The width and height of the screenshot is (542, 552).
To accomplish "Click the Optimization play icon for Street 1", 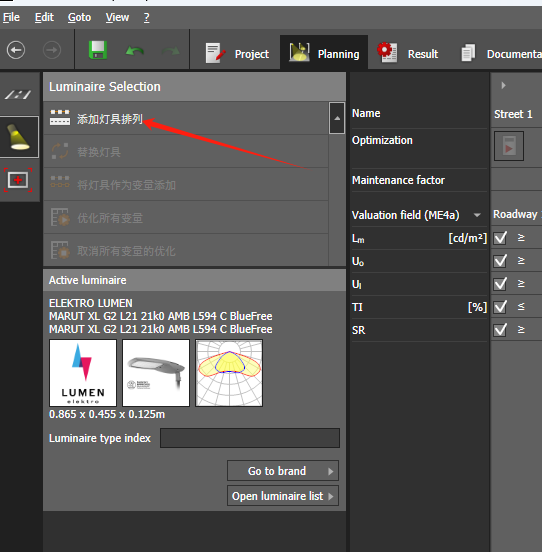I will [x=509, y=146].
